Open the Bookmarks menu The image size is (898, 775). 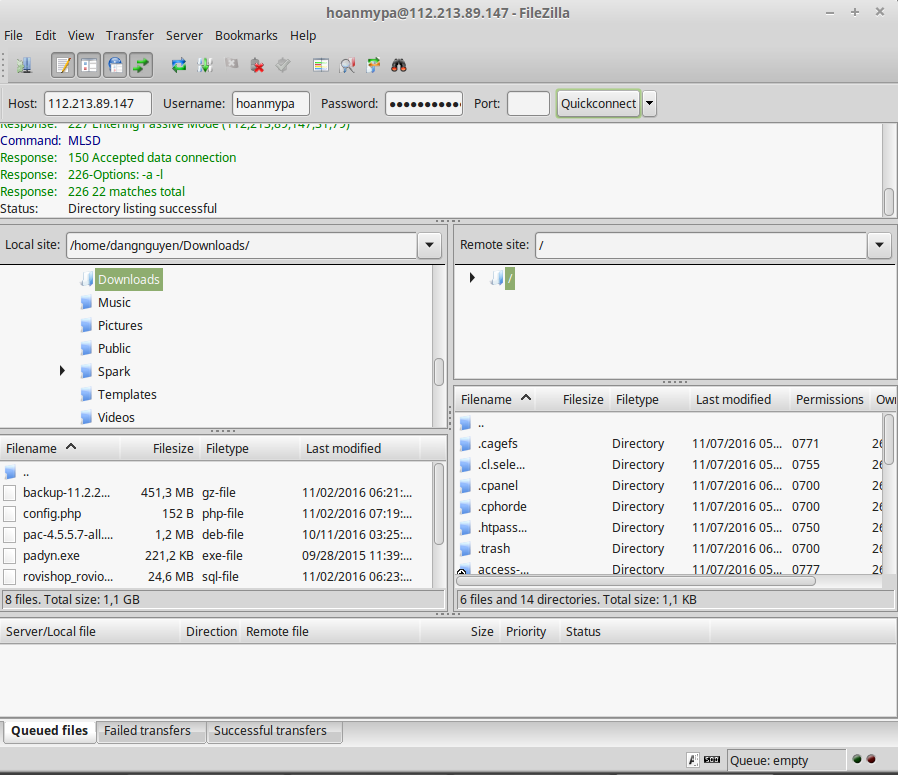[246, 36]
